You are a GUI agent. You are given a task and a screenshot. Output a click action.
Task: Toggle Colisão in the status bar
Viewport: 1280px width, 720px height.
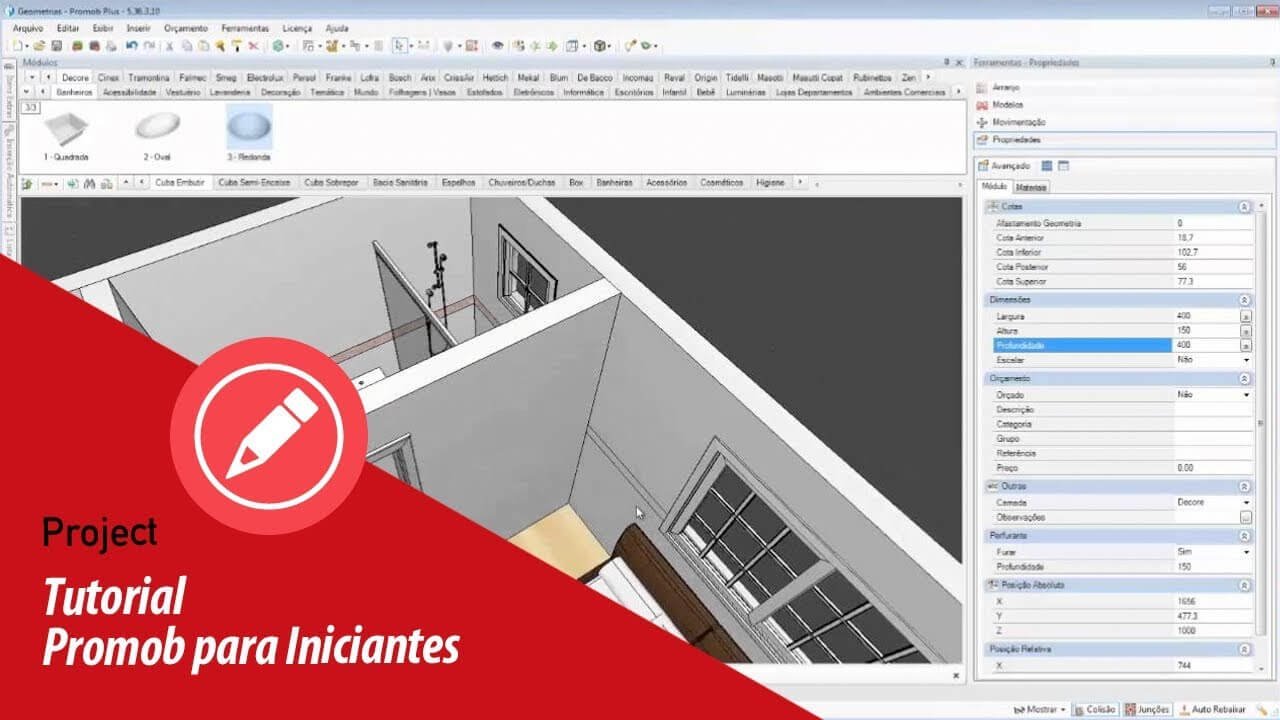click(1094, 709)
